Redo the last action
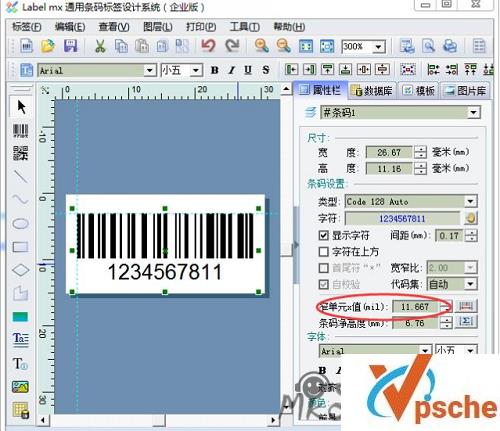 232,46
